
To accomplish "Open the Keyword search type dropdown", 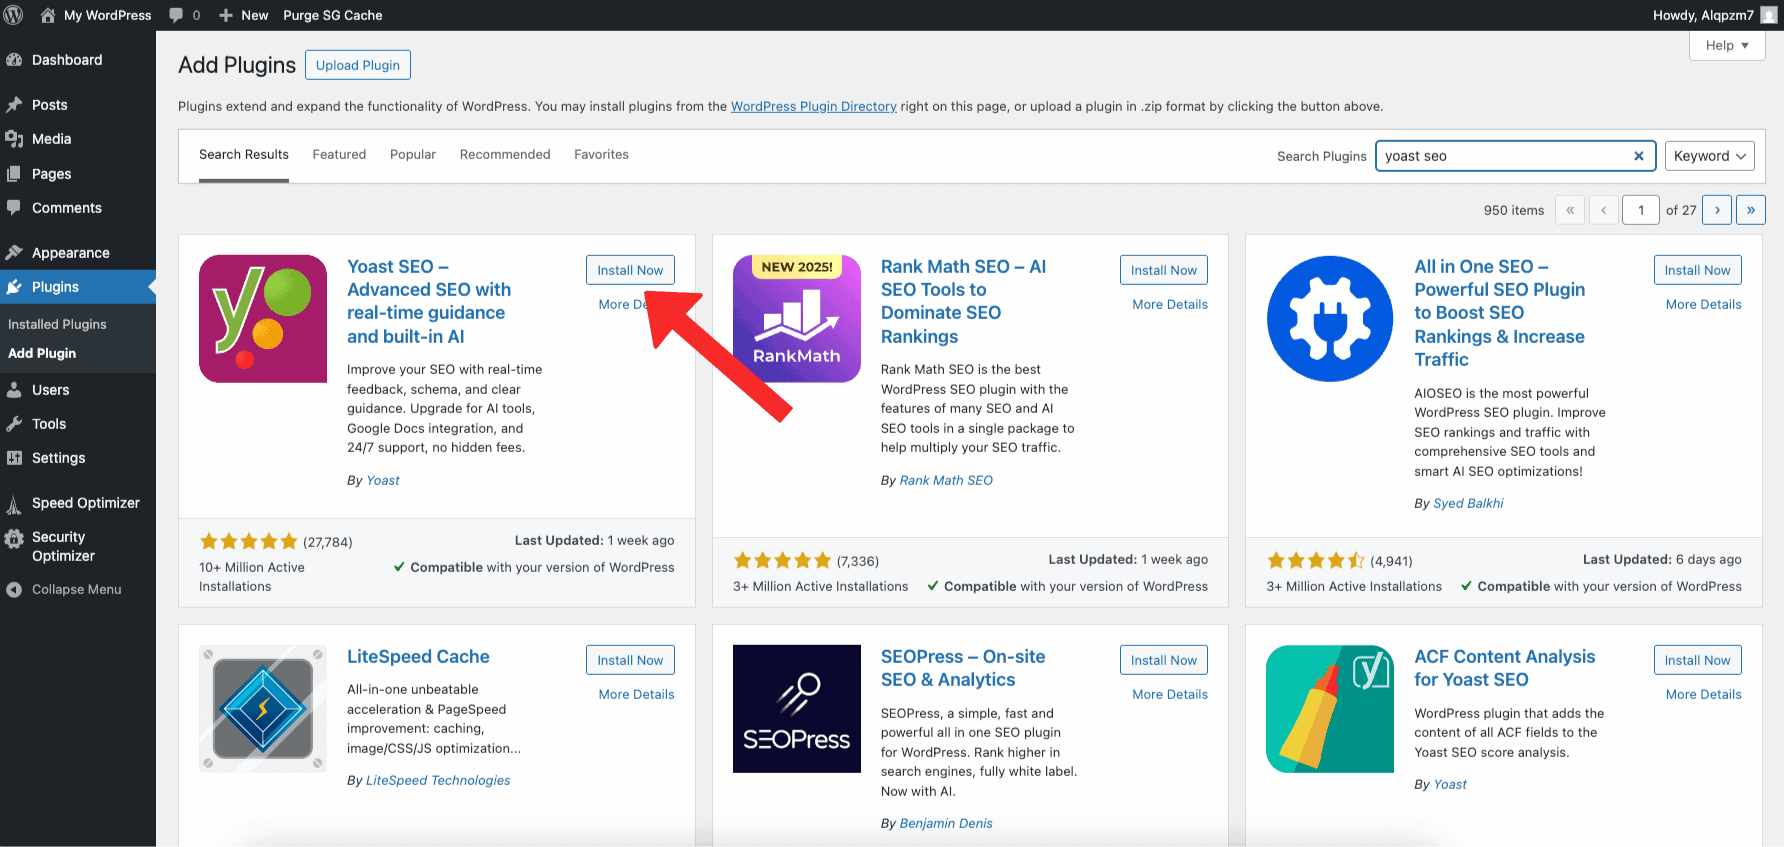I will pos(1710,156).
